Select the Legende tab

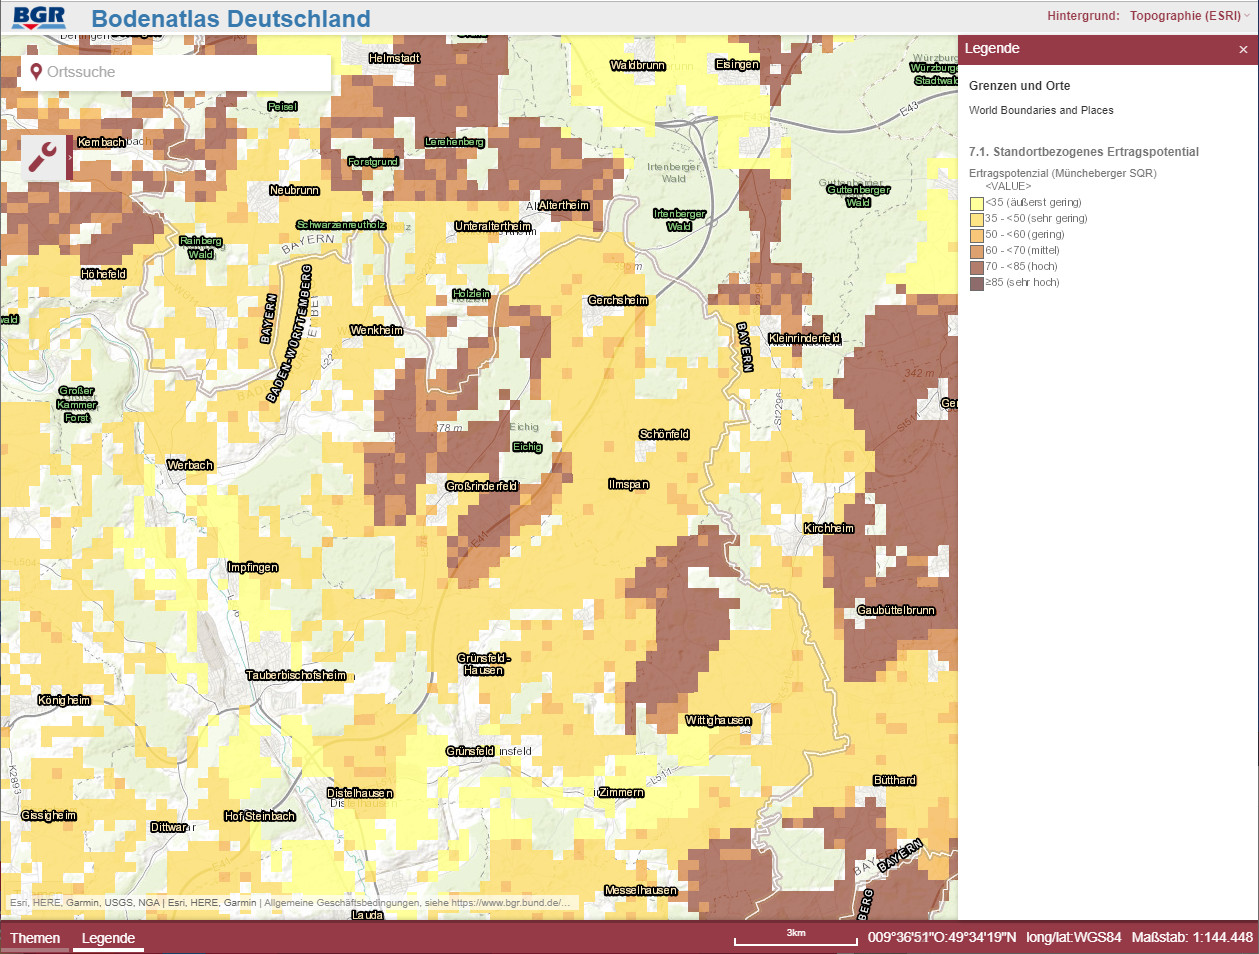(x=108, y=938)
